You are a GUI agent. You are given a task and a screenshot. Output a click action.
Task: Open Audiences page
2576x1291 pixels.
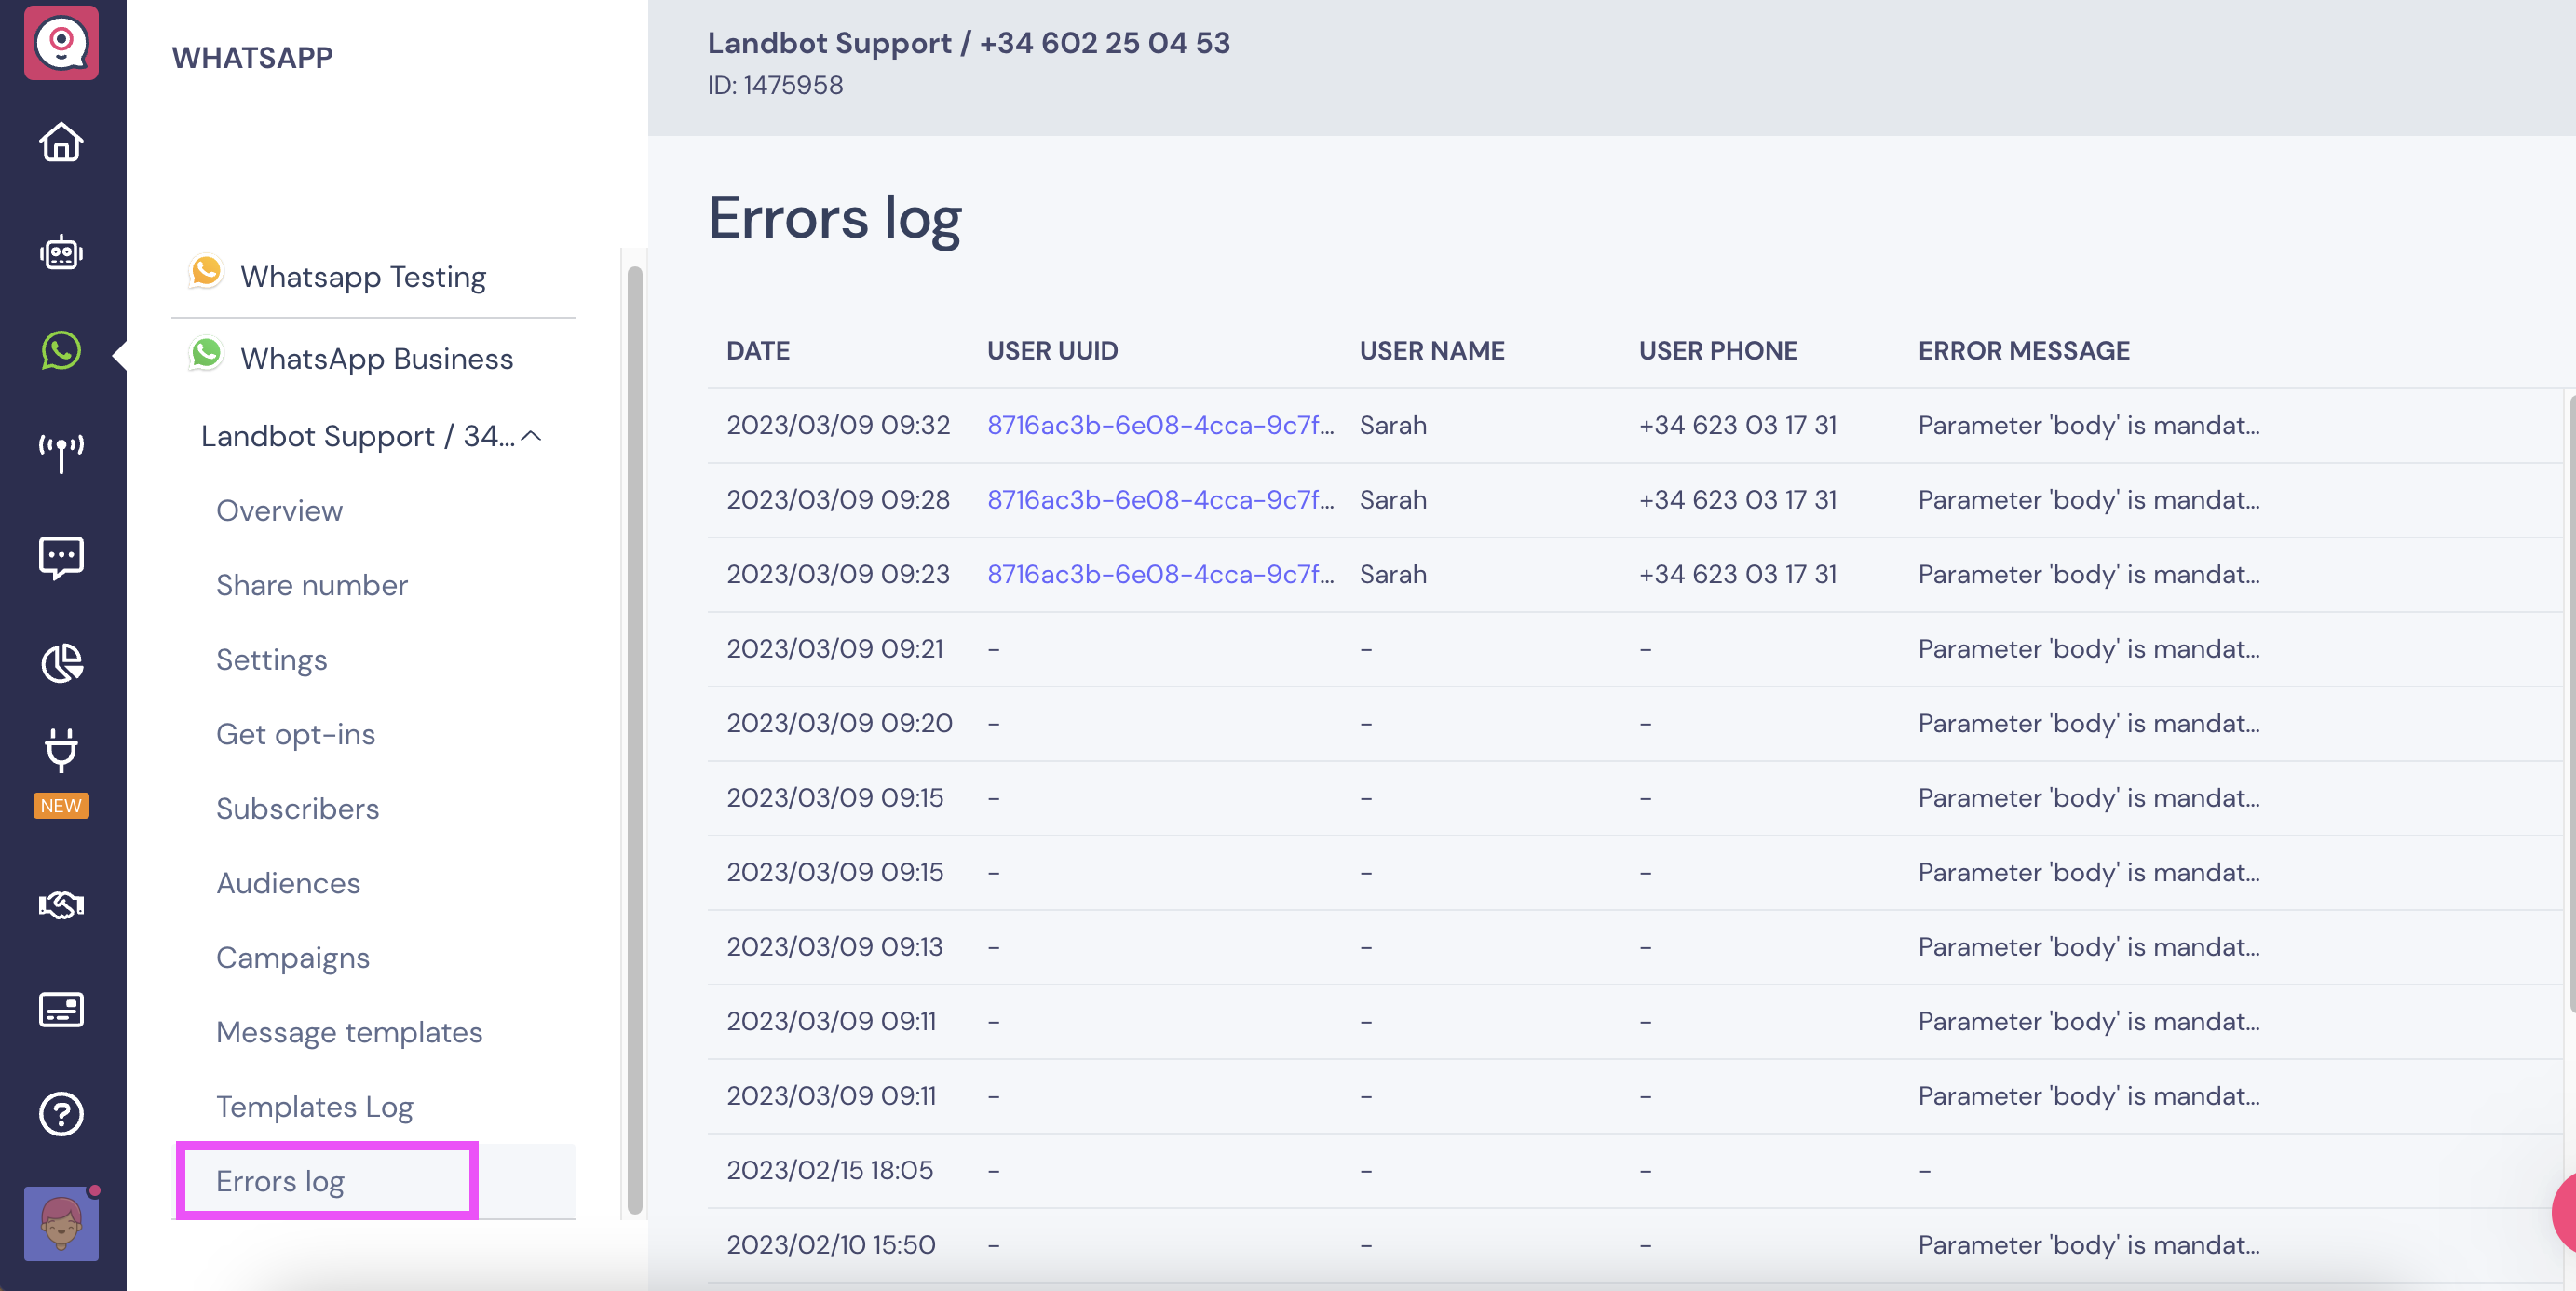(x=288, y=883)
